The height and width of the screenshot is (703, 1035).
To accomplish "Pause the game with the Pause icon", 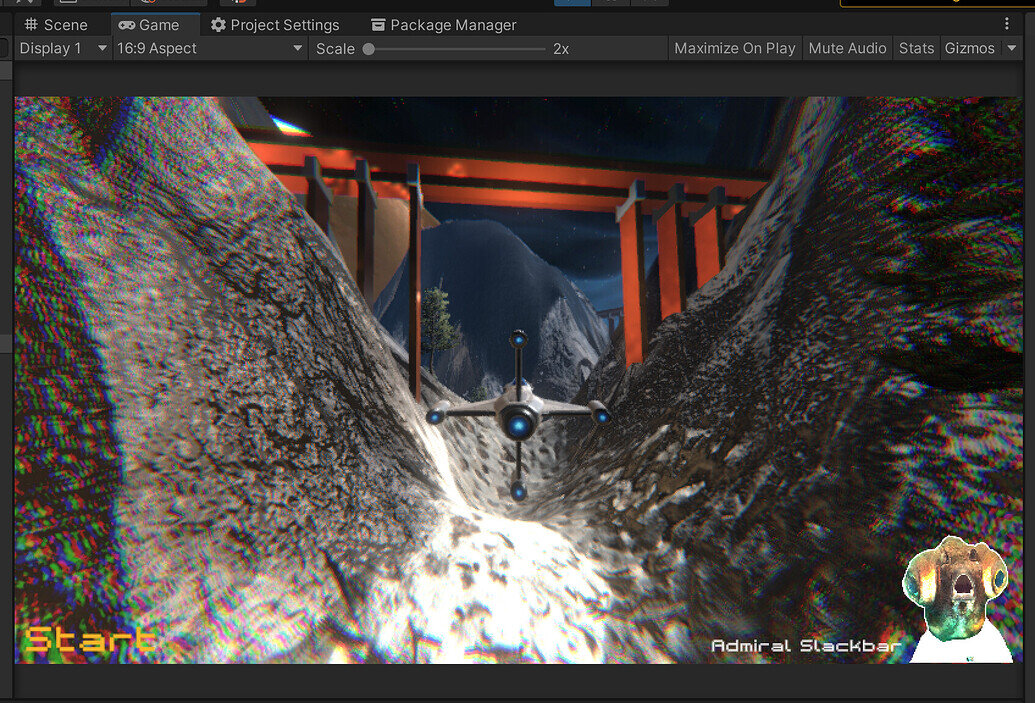I will tap(611, 3).
